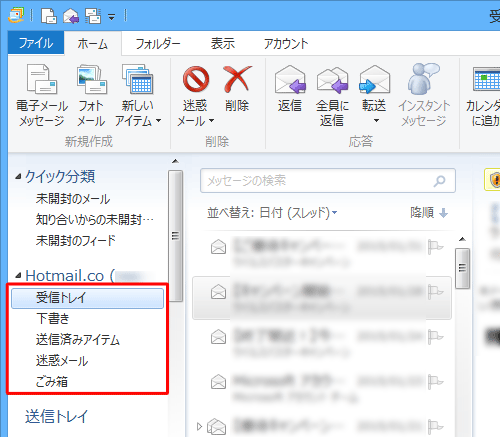Click the folder pane scroll up arrow

(175, 161)
